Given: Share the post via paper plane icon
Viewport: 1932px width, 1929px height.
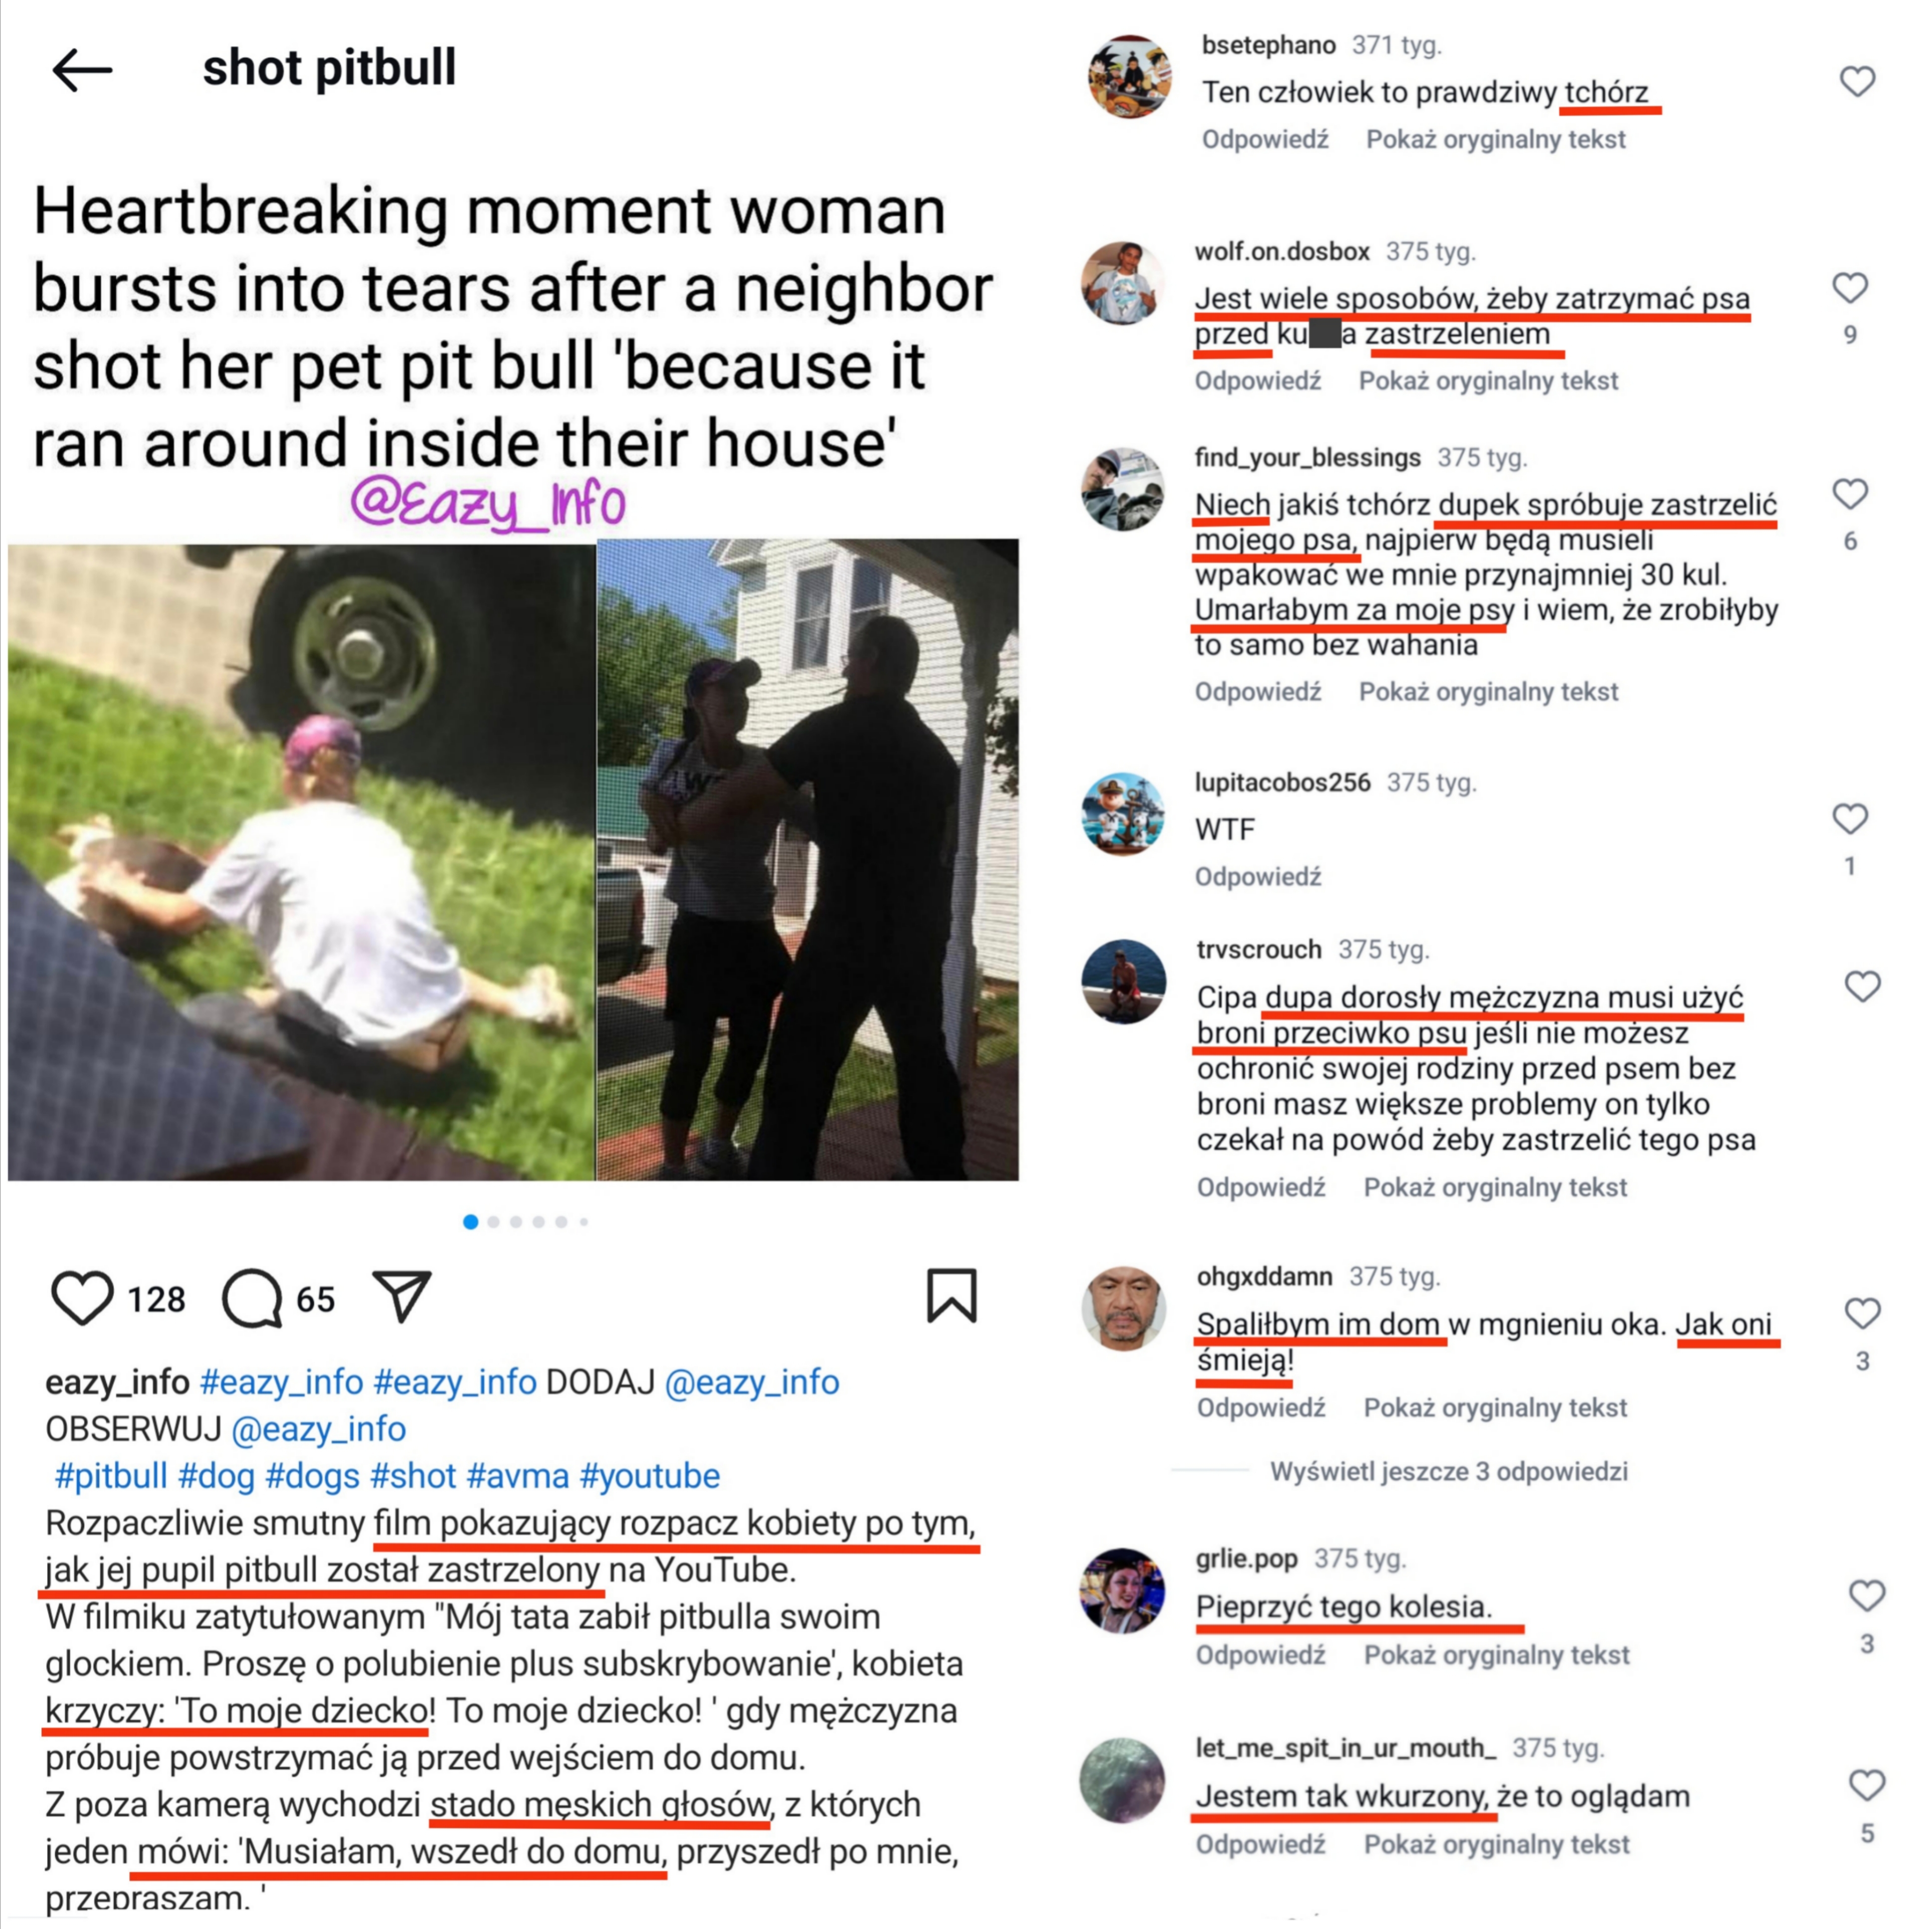Looking at the screenshot, I should coord(401,1296).
